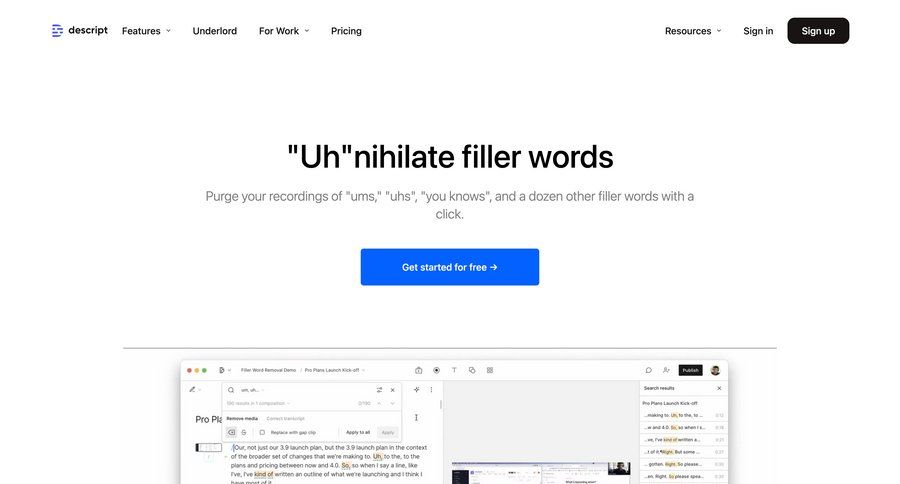900x484 pixels.
Task: Close the filler word search box
Action: [x=393, y=390]
